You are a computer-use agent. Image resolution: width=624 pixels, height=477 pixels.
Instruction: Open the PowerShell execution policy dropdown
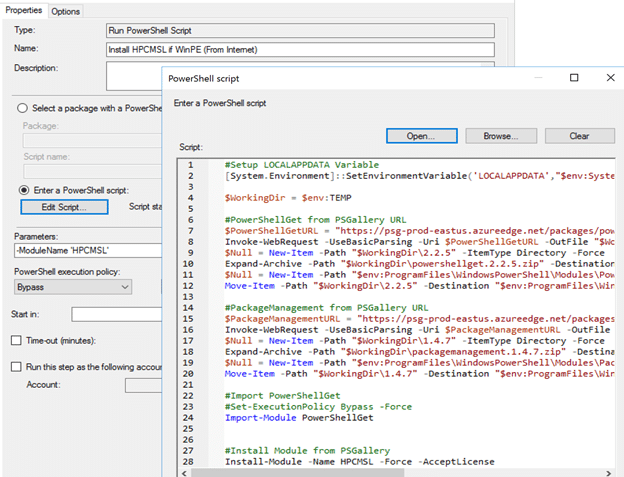[x=72, y=287]
